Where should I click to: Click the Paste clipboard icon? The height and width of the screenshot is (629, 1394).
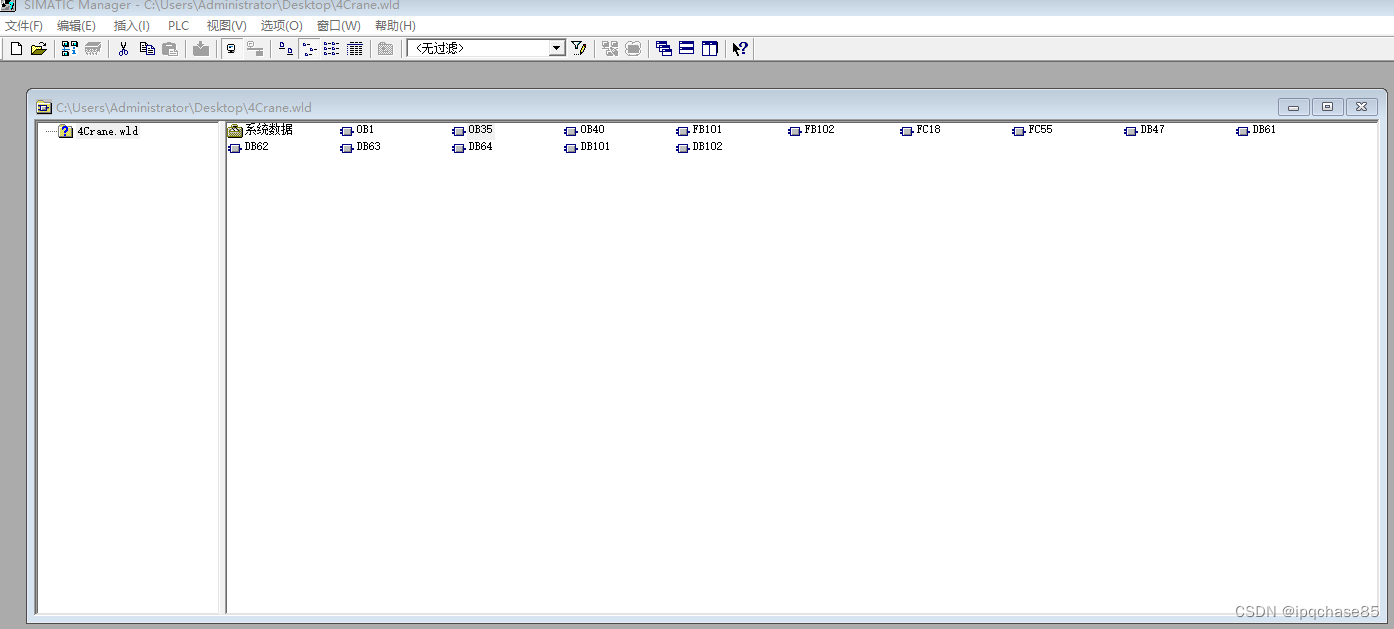[x=170, y=48]
